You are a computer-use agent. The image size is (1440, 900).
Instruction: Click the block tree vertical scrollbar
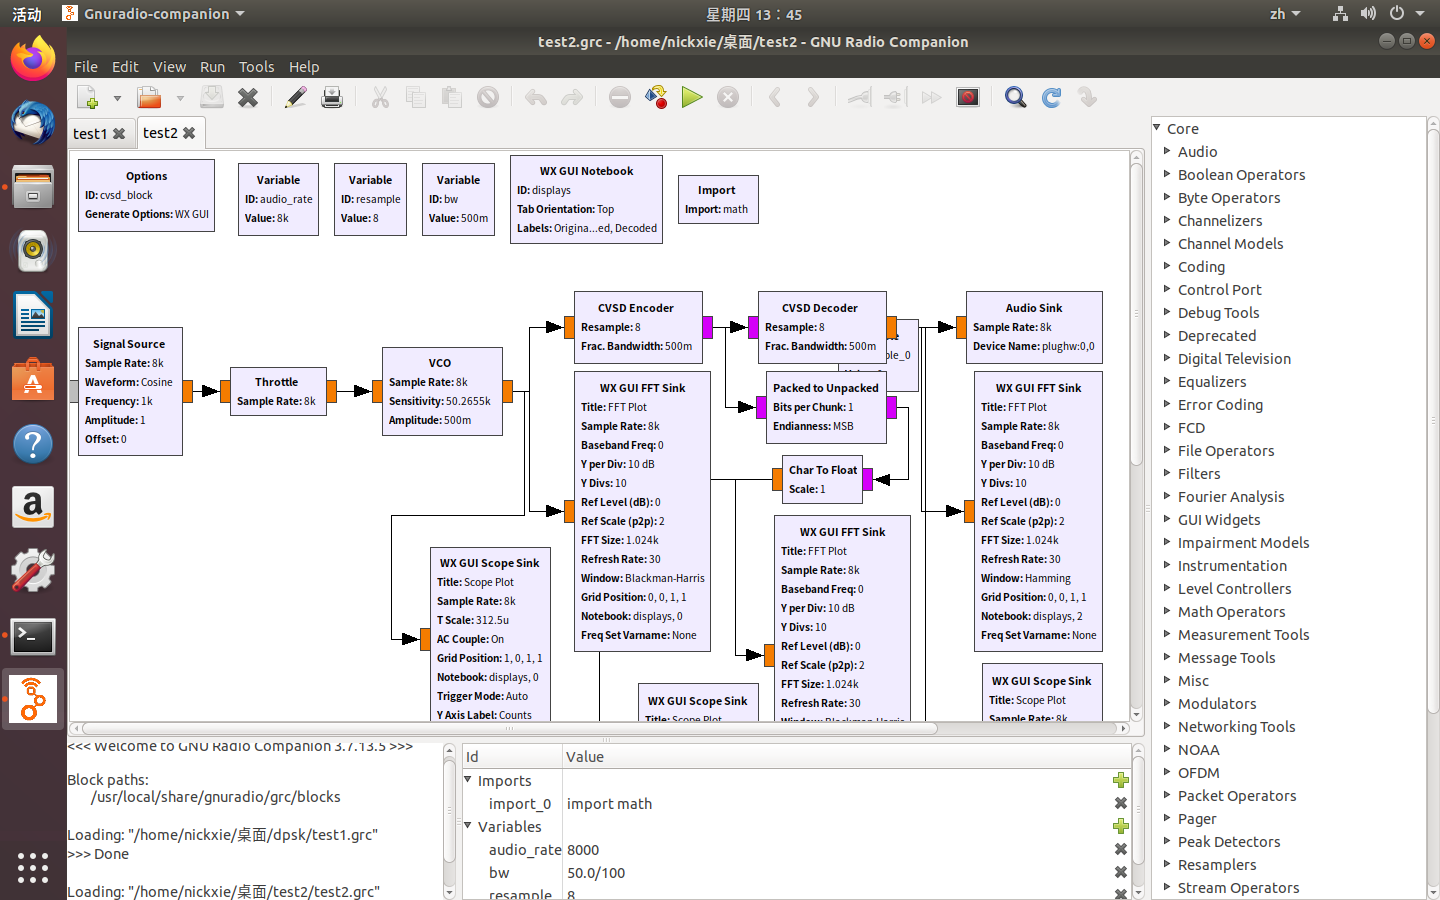pyautogui.click(x=1432, y=508)
